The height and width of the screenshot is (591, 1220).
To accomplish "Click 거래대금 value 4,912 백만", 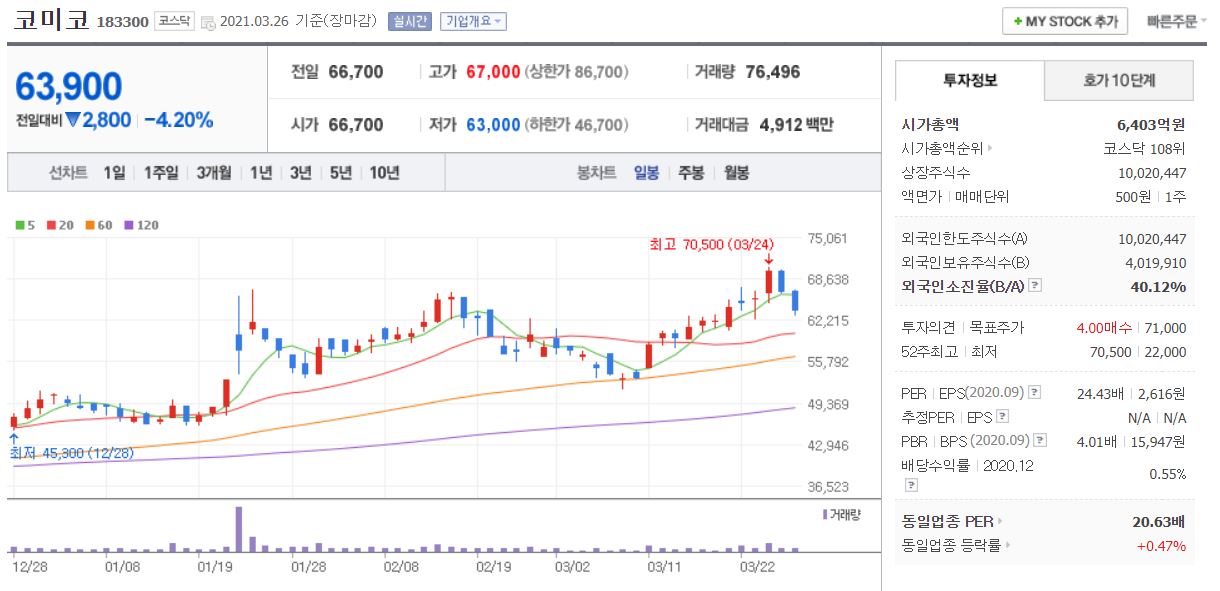I will tap(796, 125).
